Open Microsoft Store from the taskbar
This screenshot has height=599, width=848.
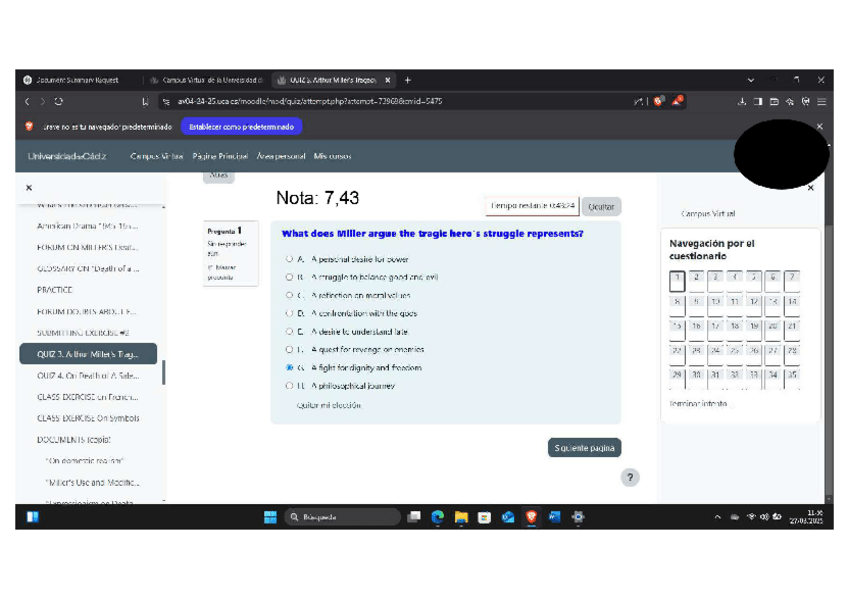pyautogui.click(x=484, y=517)
